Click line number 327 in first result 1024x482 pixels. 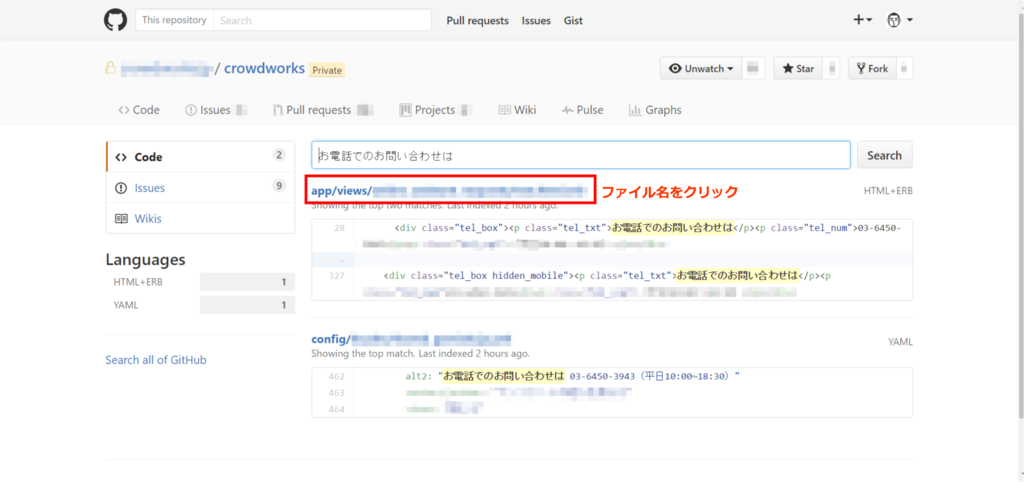336,276
